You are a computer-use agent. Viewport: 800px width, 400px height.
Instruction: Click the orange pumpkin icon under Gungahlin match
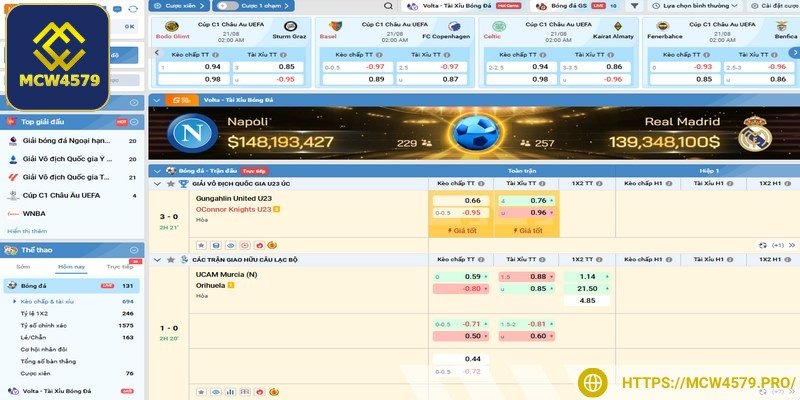[x=272, y=245]
